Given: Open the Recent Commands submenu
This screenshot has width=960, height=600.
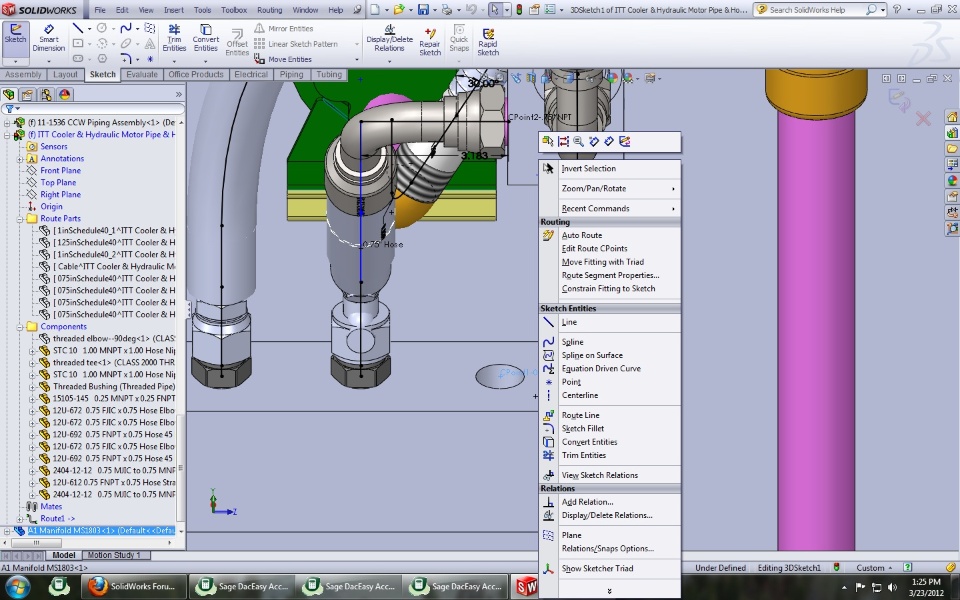Looking at the screenshot, I should (x=610, y=209).
